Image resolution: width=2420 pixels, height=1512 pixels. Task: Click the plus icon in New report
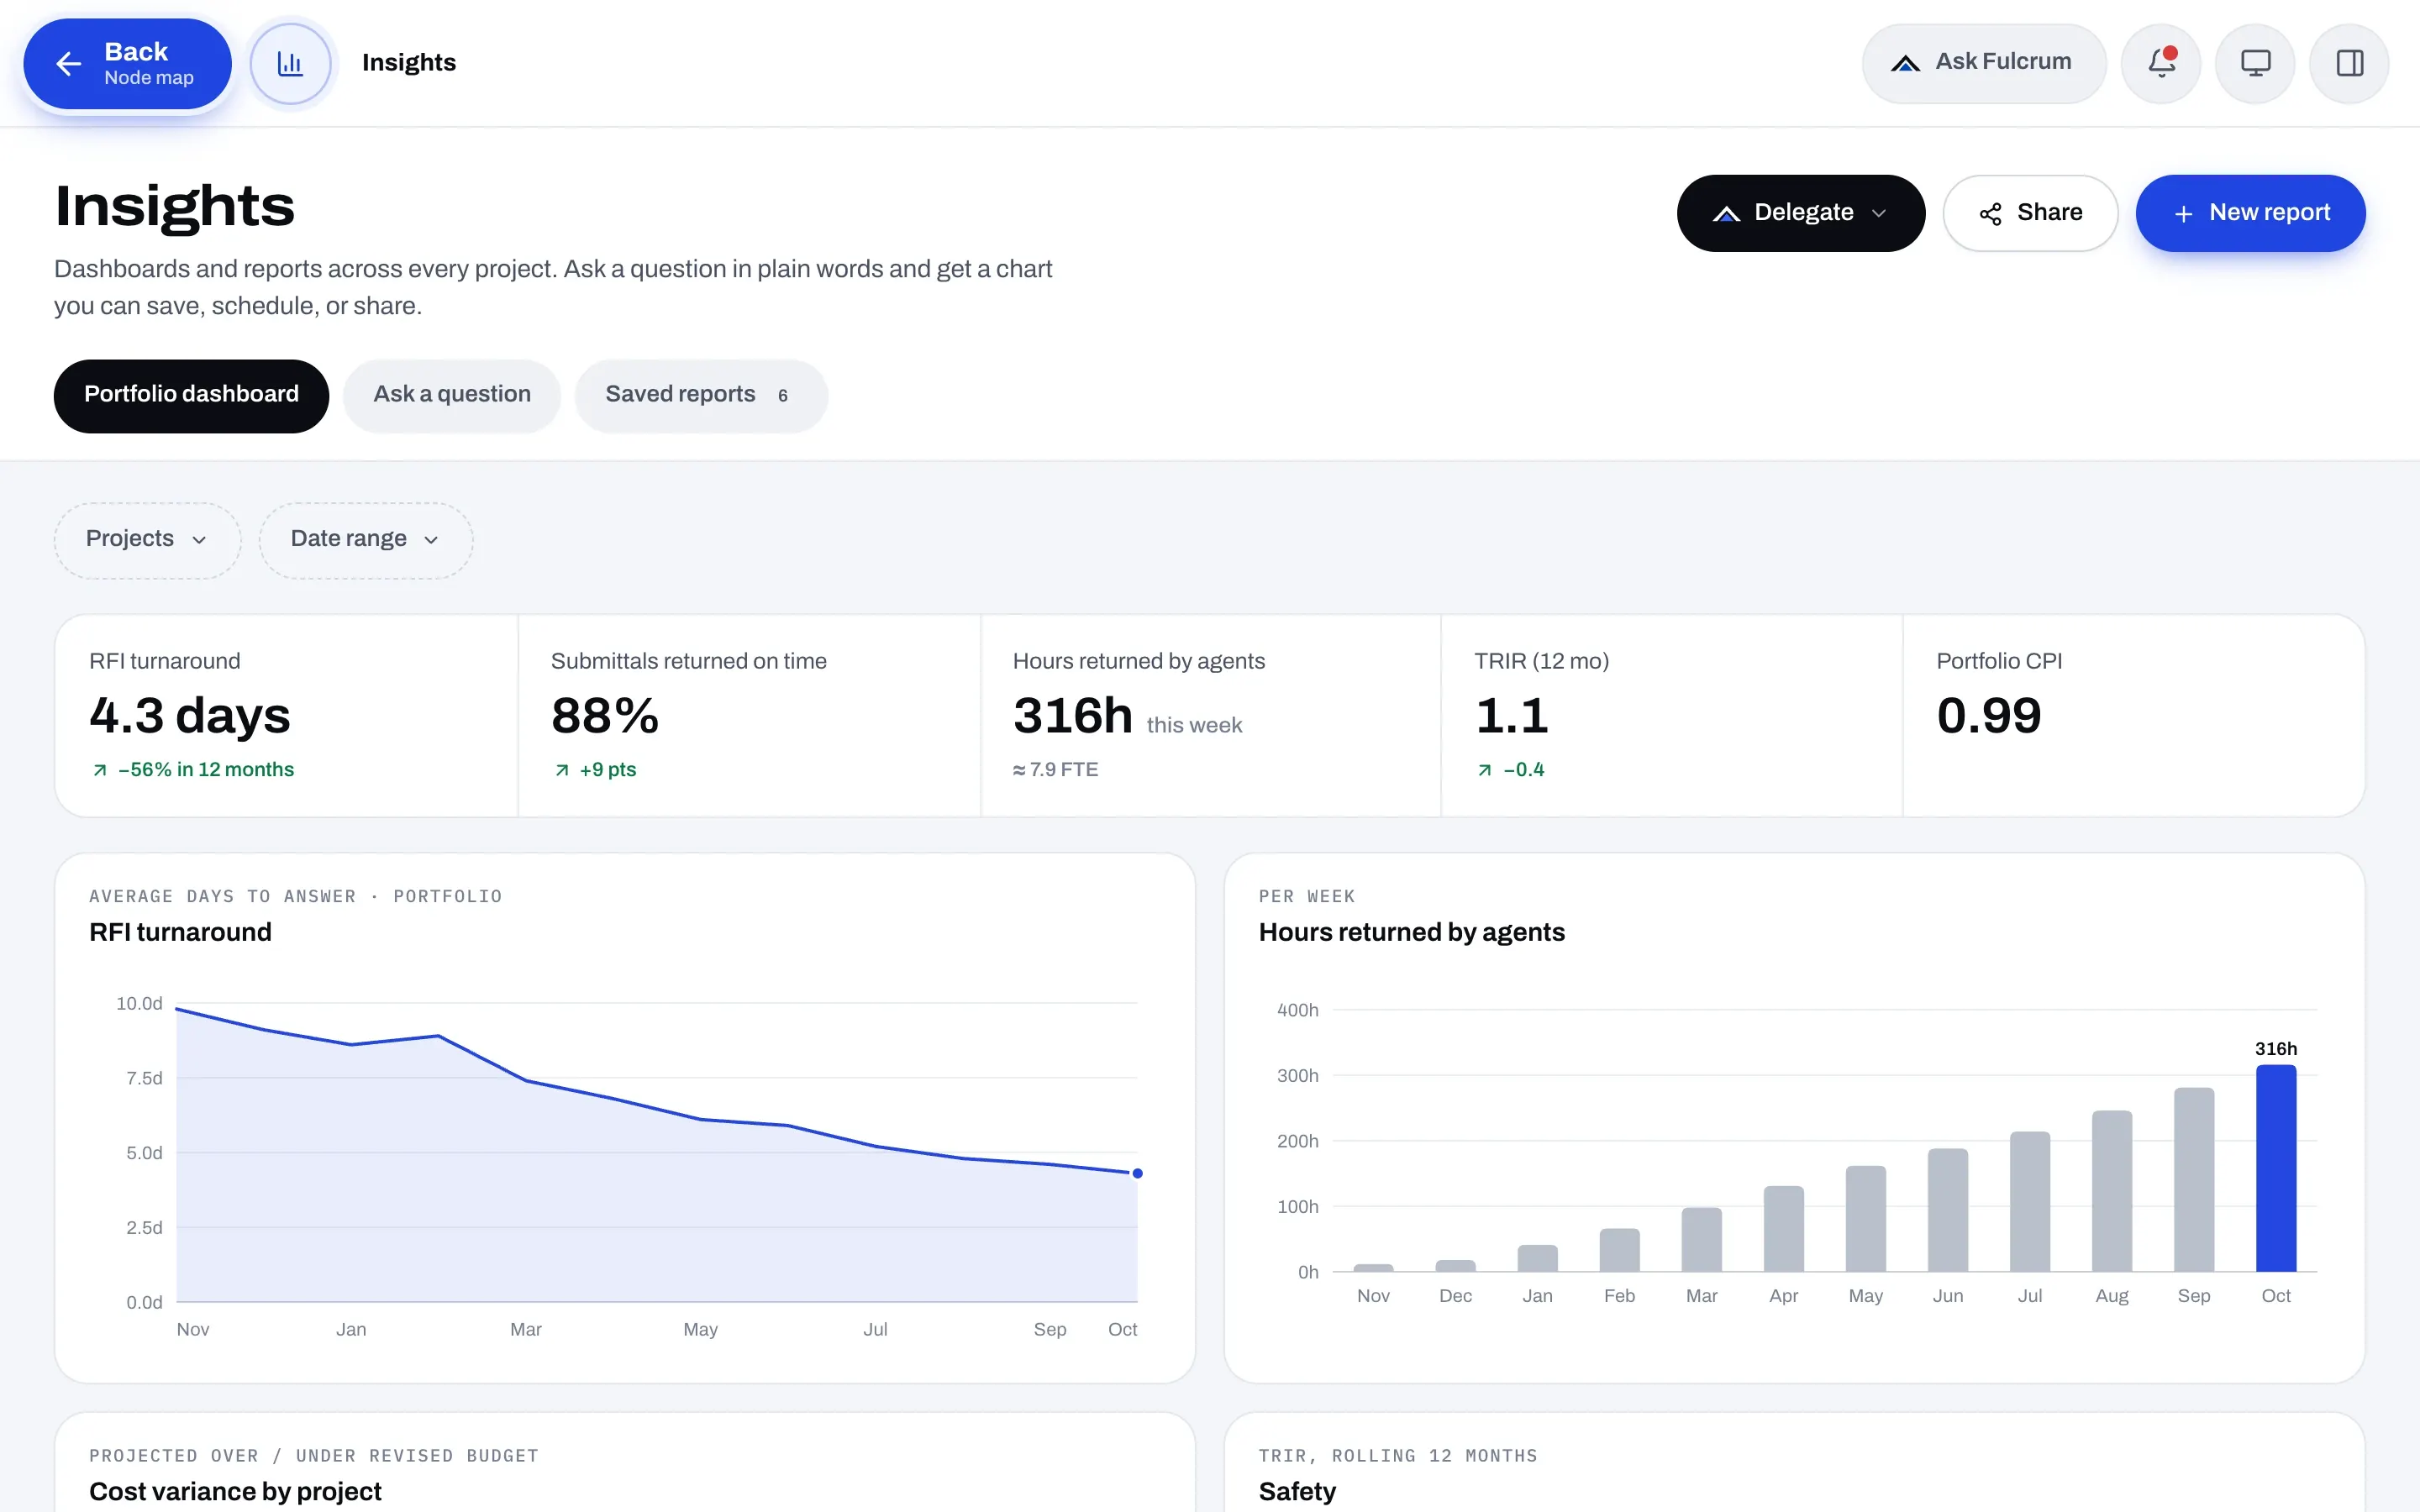click(x=2184, y=214)
